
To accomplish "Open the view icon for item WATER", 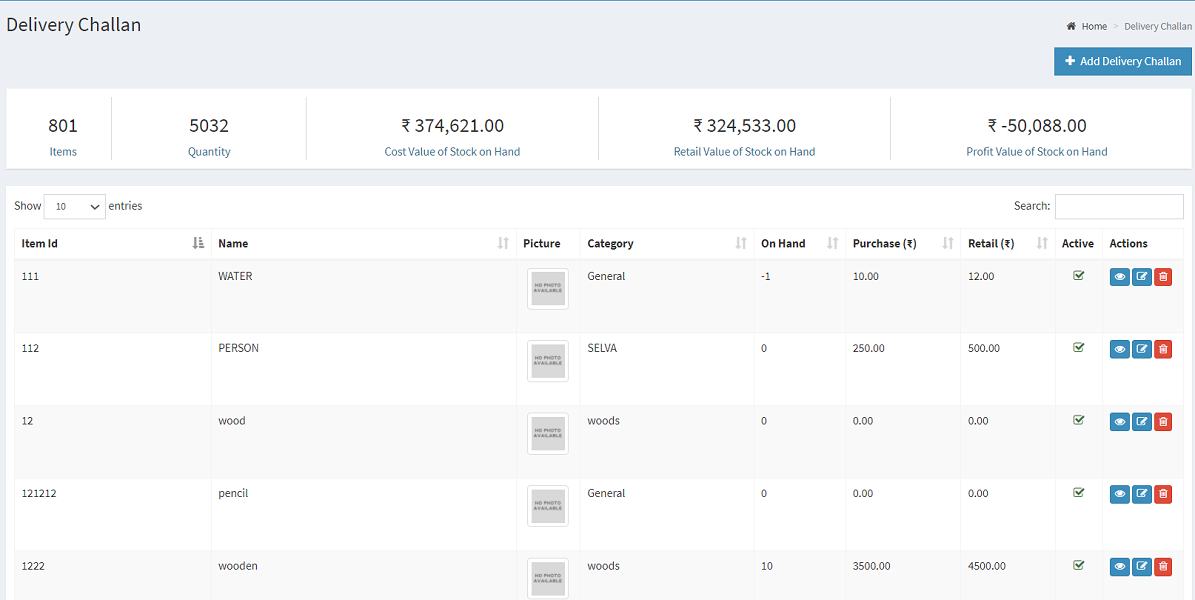I will [1119, 276].
